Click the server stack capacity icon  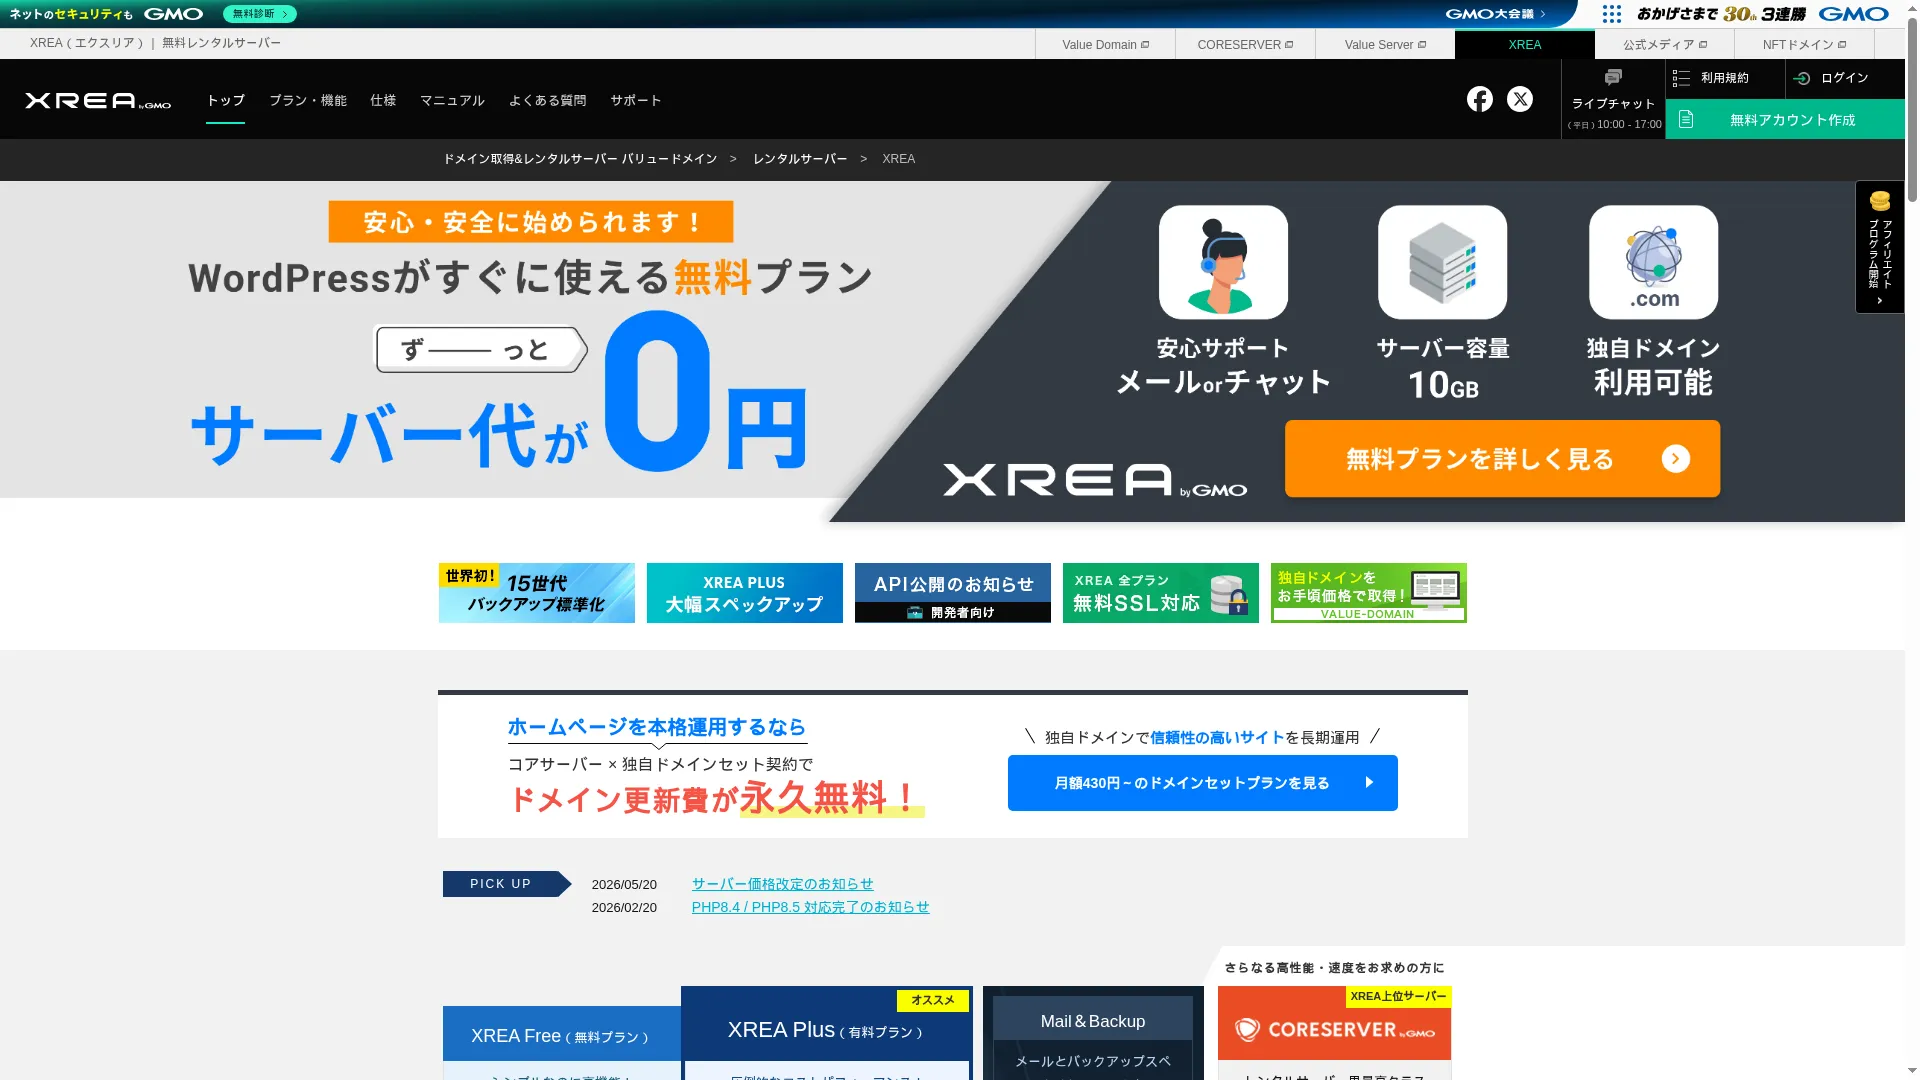click(x=1442, y=262)
